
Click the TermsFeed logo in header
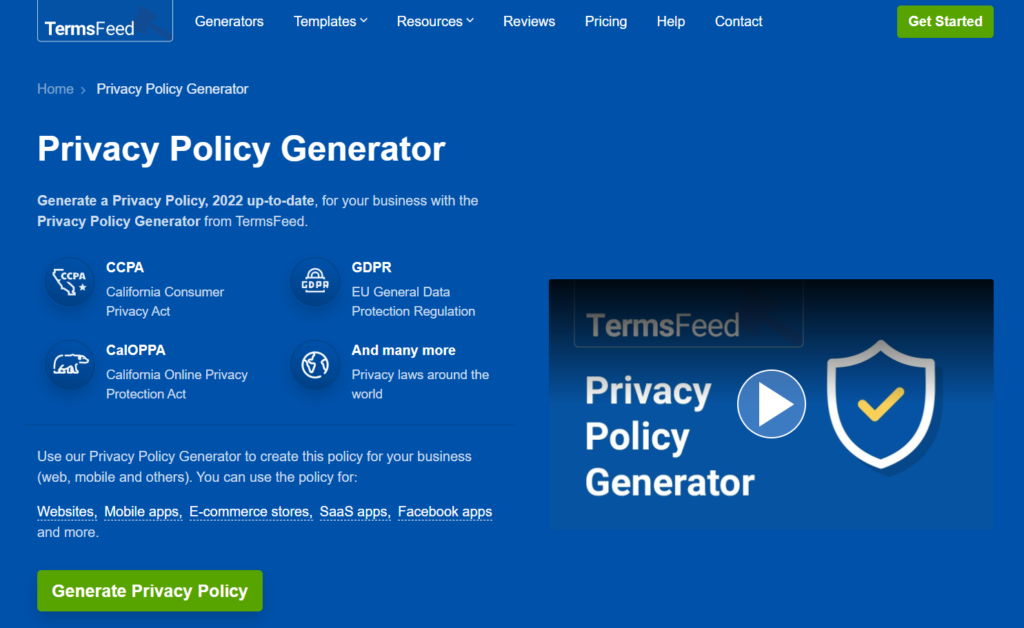[104, 21]
